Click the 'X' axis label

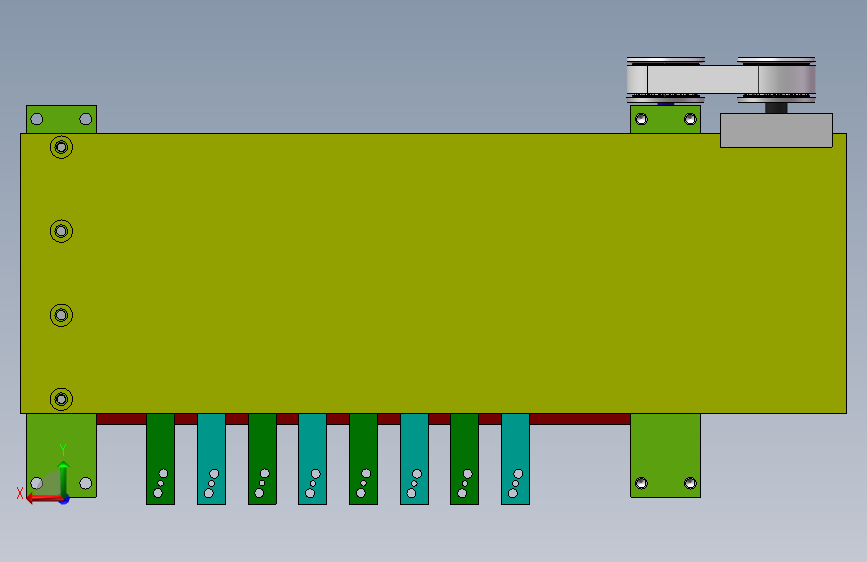20,493
